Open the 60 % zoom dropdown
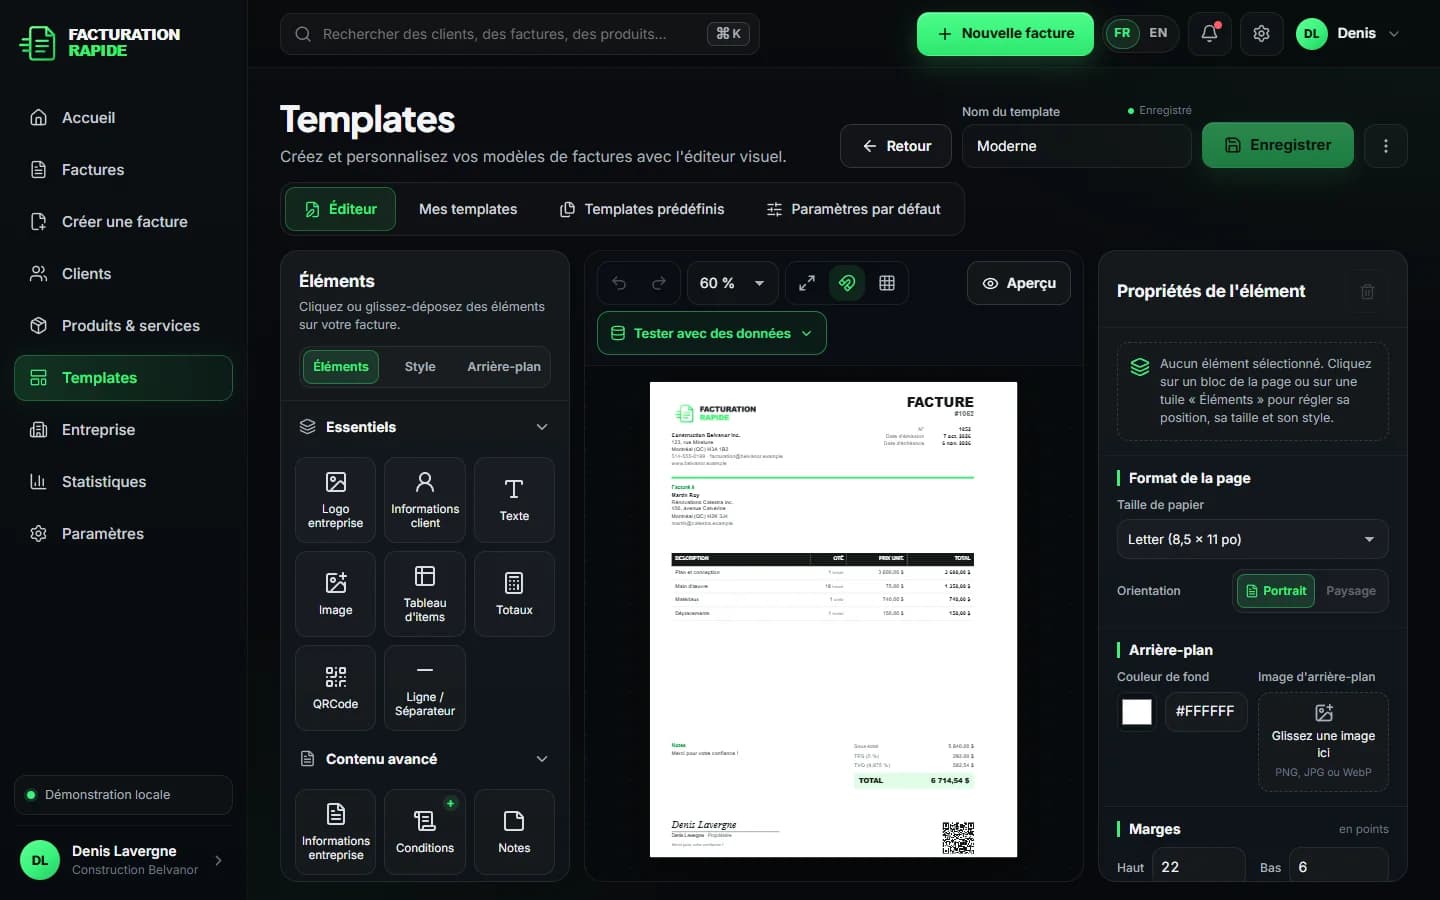The height and width of the screenshot is (900, 1440). (x=732, y=283)
